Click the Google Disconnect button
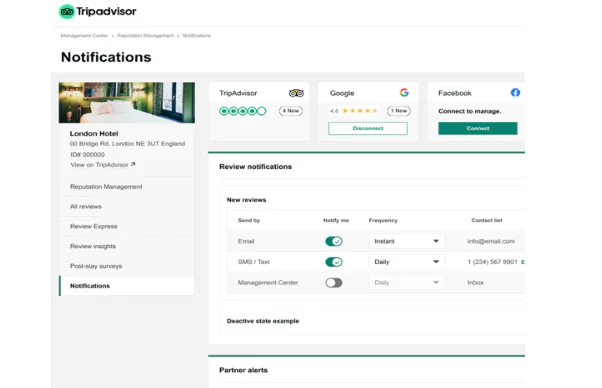The height and width of the screenshot is (388, 602). coord(368,128)
